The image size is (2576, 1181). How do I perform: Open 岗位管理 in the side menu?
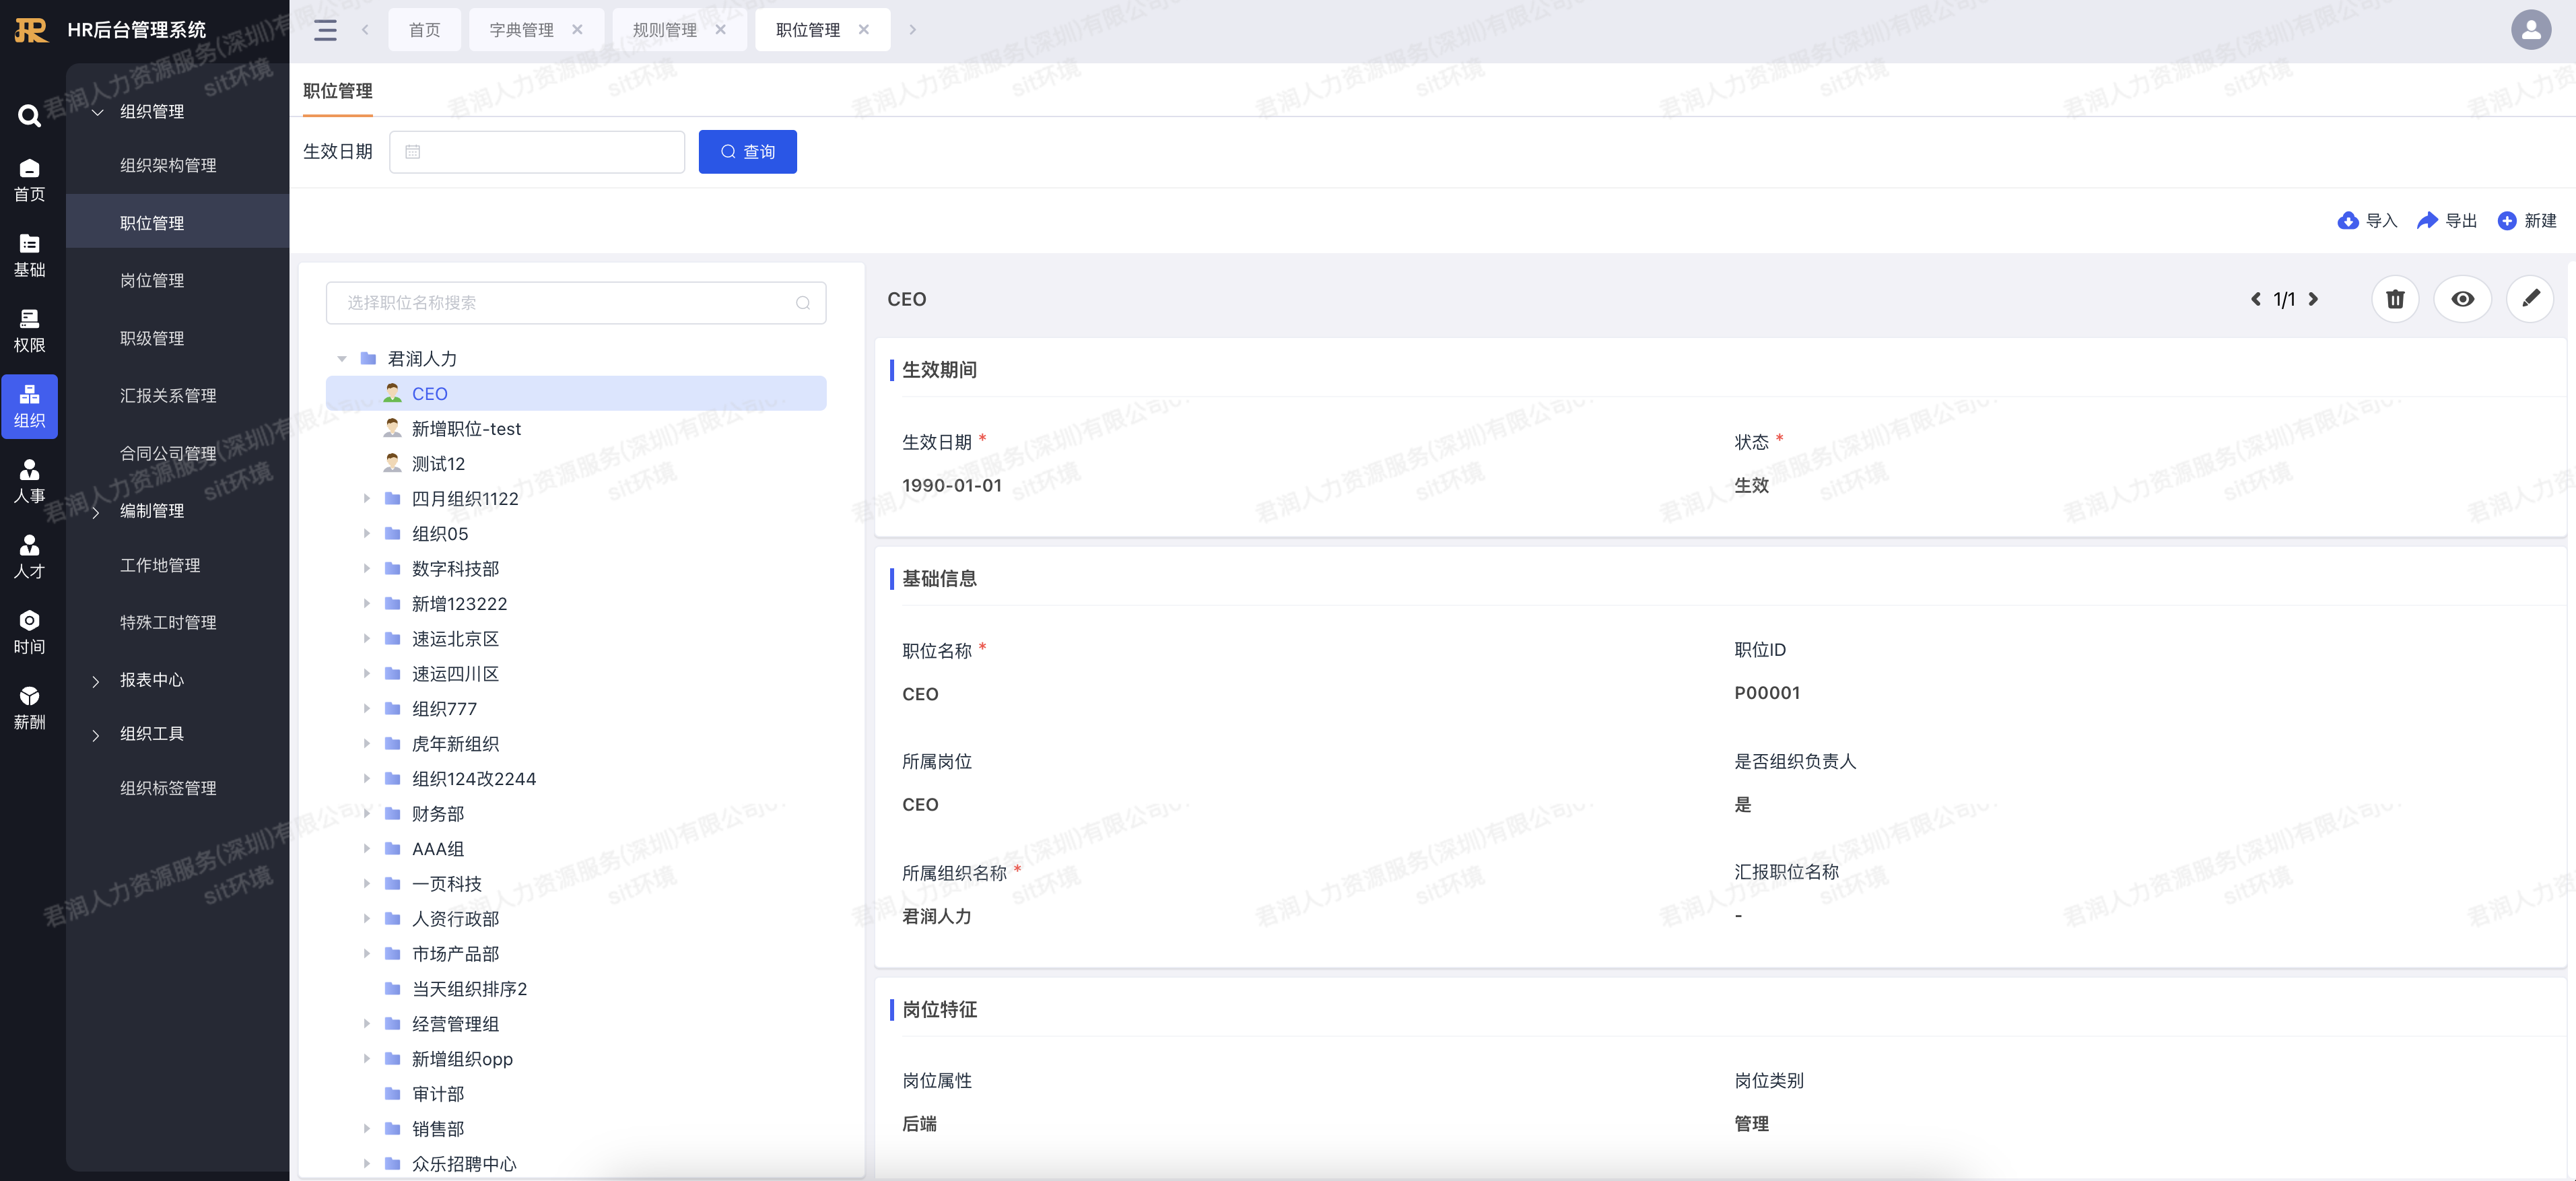[152, 281]
